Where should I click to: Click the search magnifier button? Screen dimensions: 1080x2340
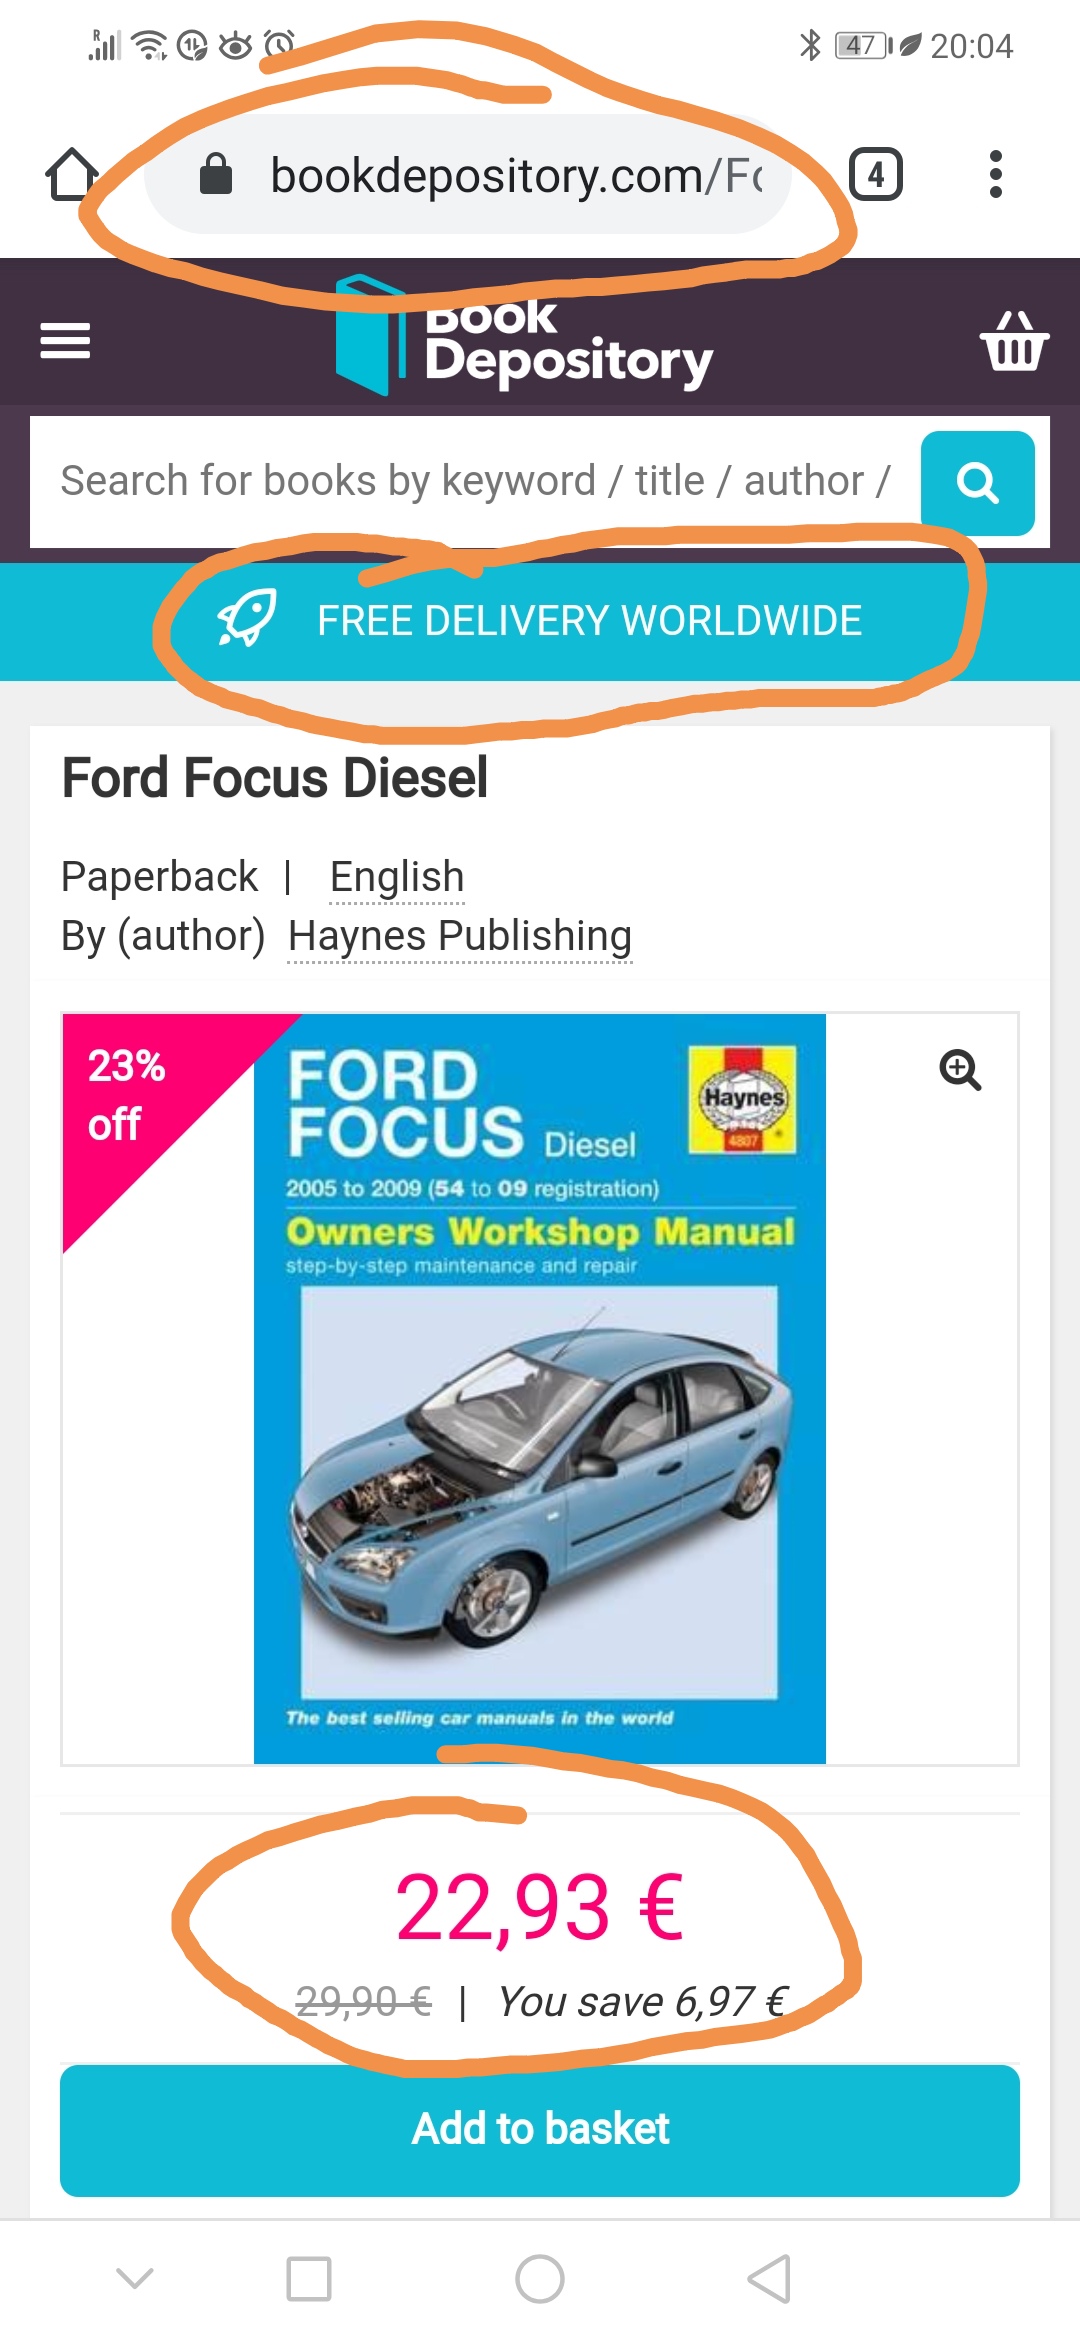977,483
